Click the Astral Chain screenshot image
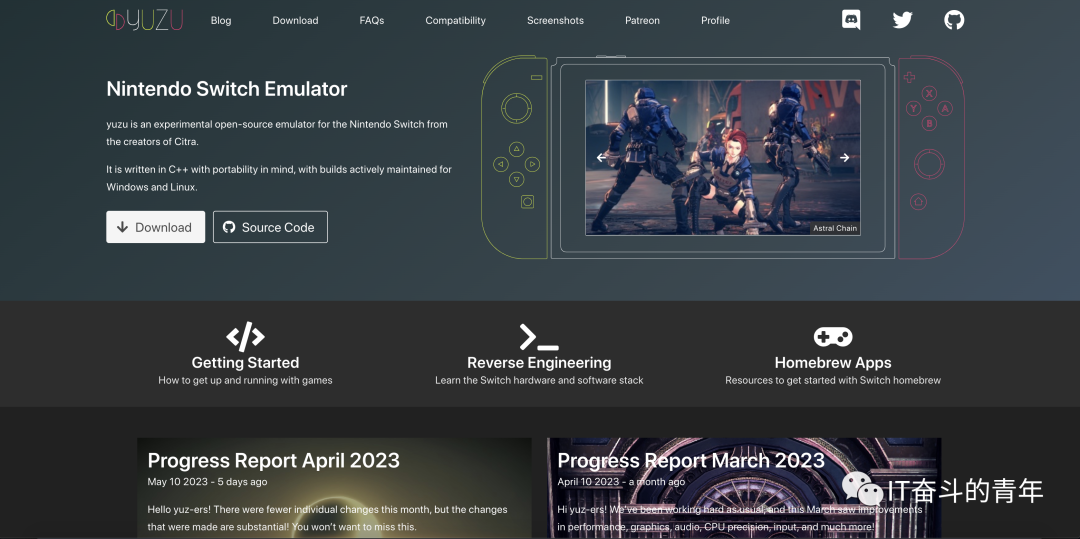 (723, 158)
